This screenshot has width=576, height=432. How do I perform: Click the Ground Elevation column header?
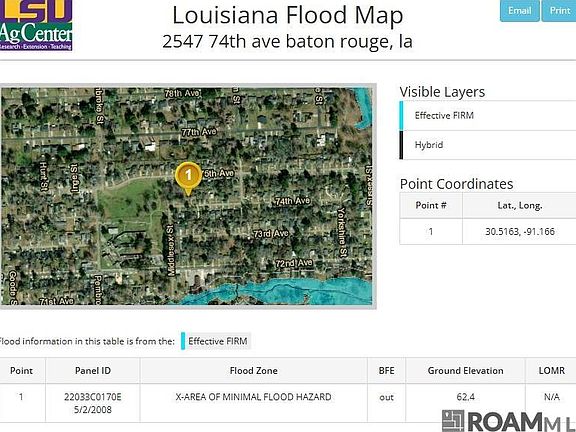465,371
